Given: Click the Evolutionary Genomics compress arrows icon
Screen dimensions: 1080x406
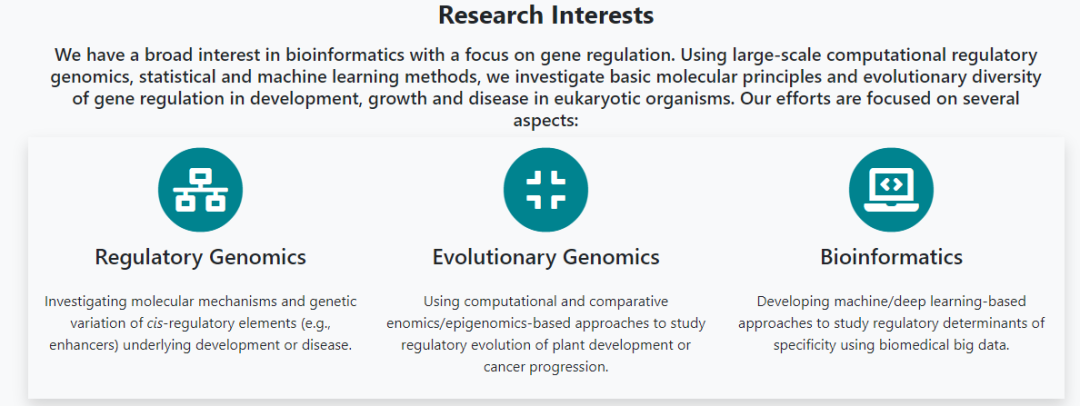Looking at the screenshot, I should [545, 189].
